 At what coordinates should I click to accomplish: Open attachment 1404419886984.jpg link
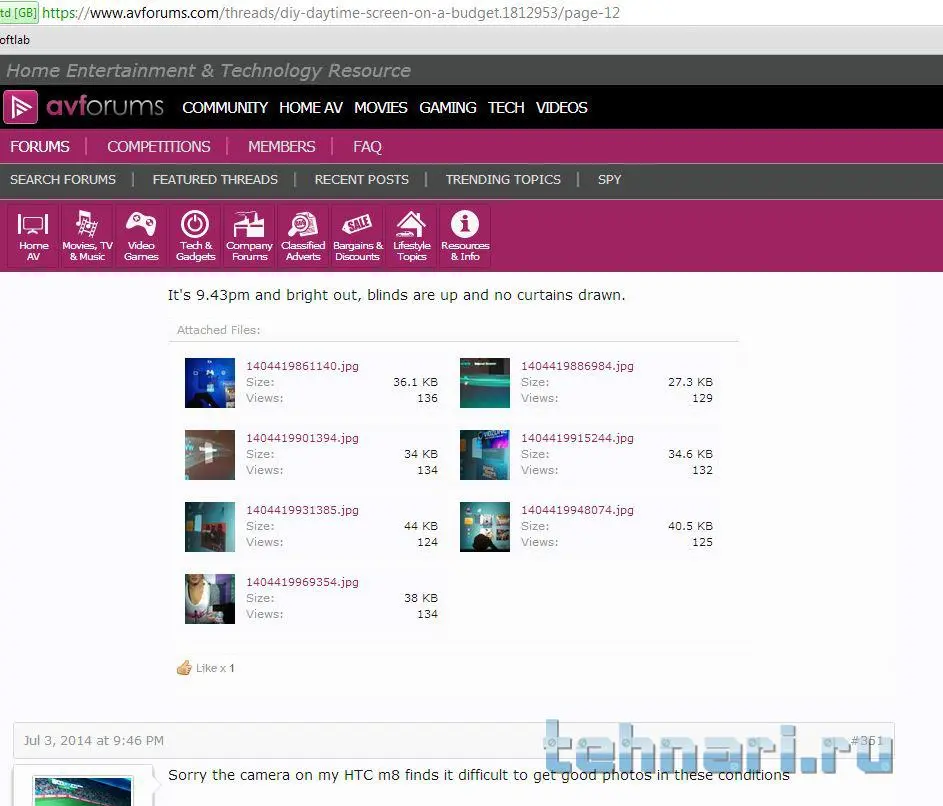click(577, 366)
